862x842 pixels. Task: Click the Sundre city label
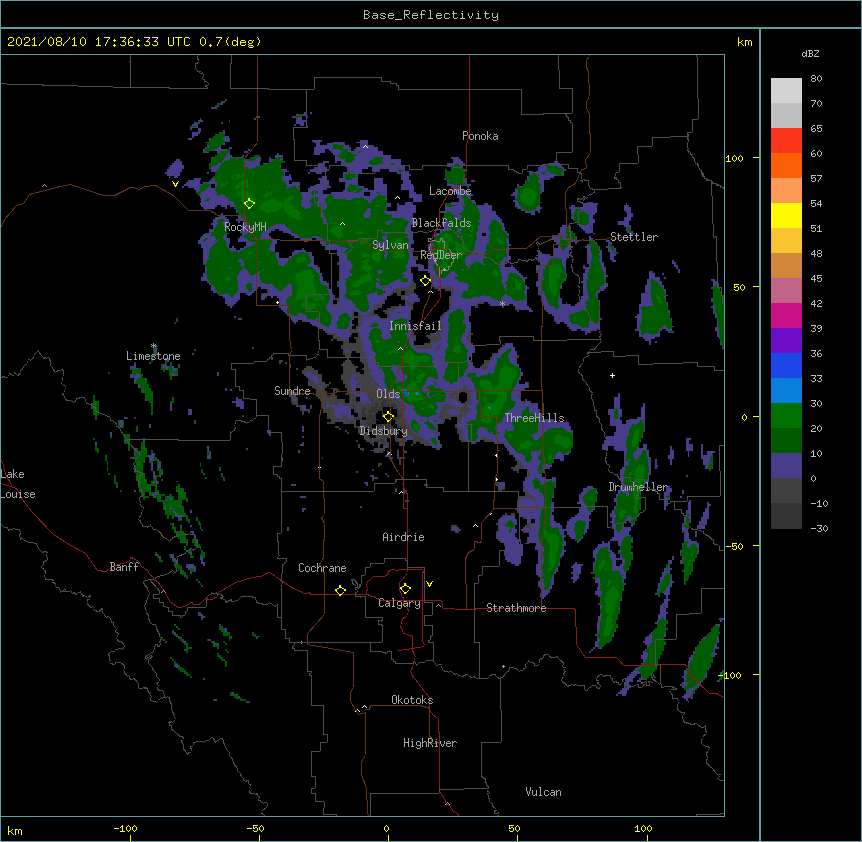tap(292, 391)
